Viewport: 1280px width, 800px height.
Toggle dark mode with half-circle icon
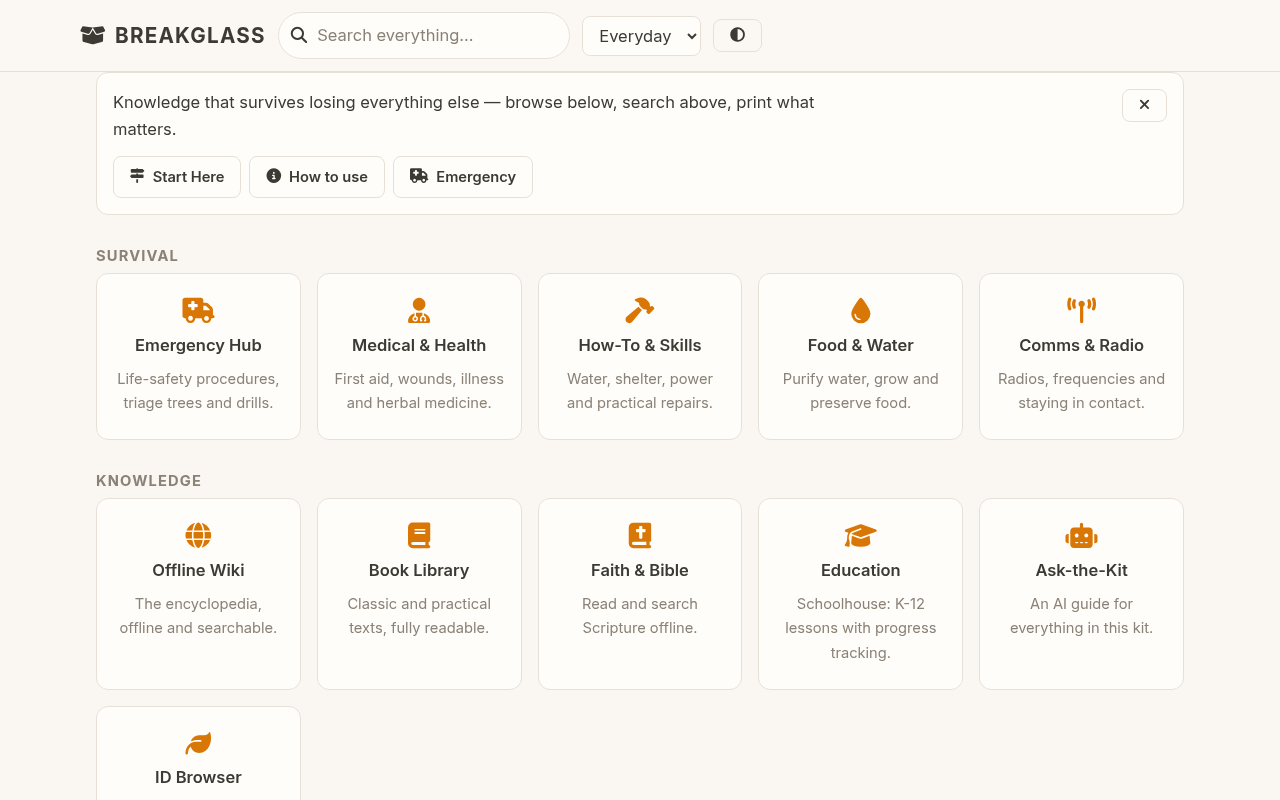tap(737, 35)
